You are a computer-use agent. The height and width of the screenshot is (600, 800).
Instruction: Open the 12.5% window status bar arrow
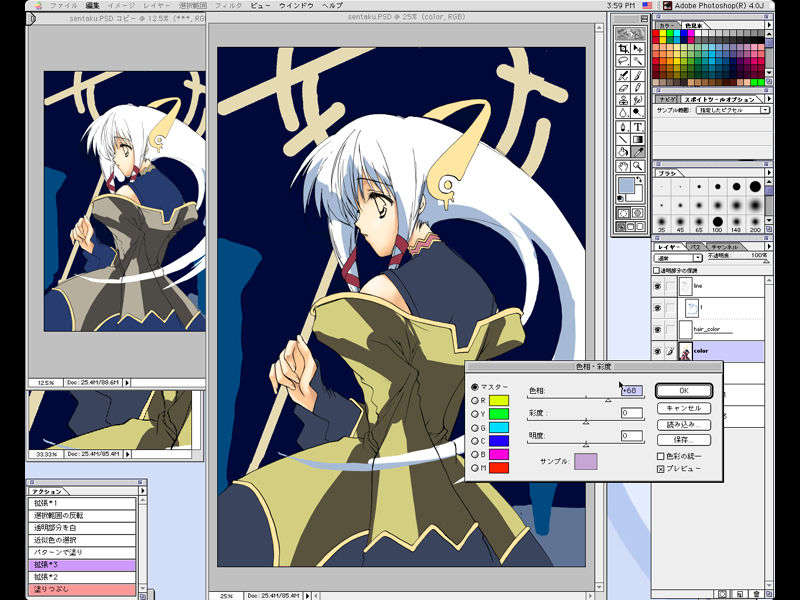[x=127, y=382]
